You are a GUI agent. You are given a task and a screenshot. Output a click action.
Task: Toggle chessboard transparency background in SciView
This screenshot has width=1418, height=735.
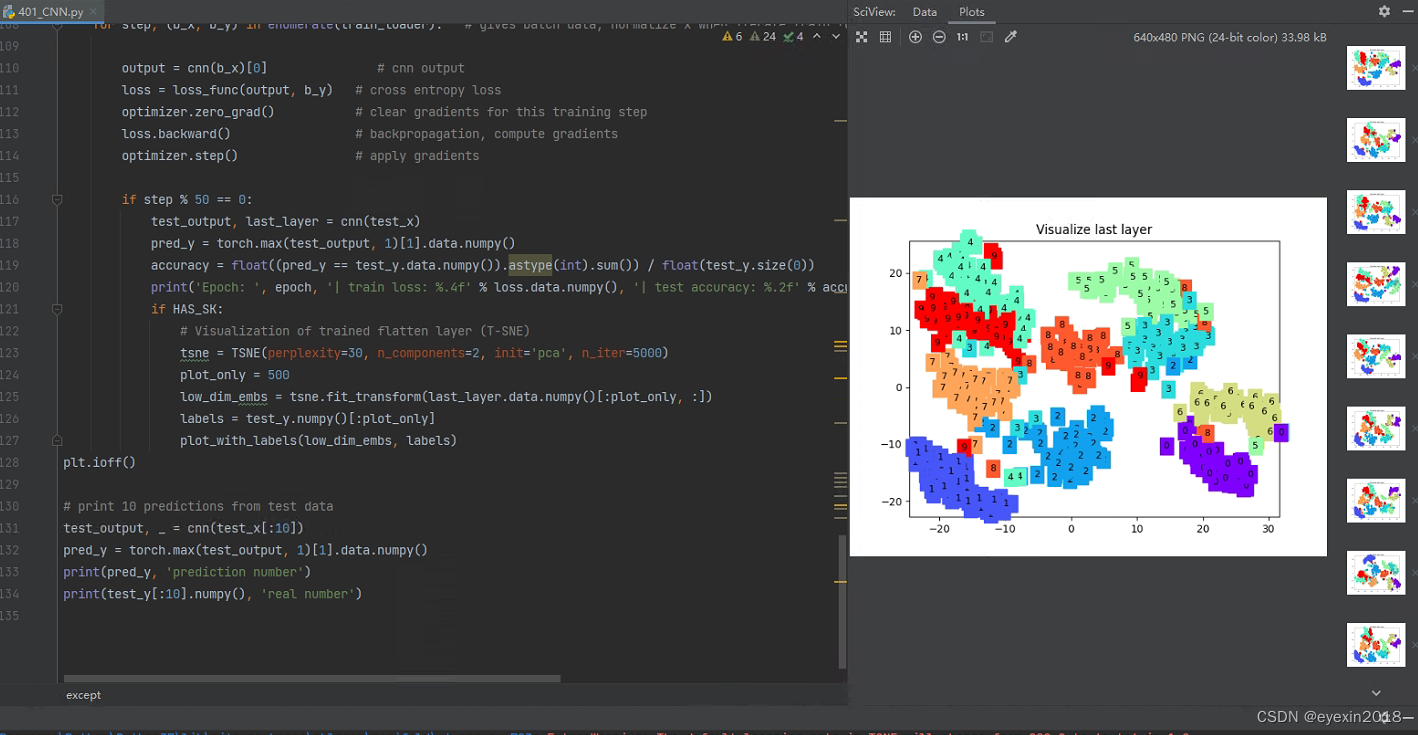coord(862,37)
